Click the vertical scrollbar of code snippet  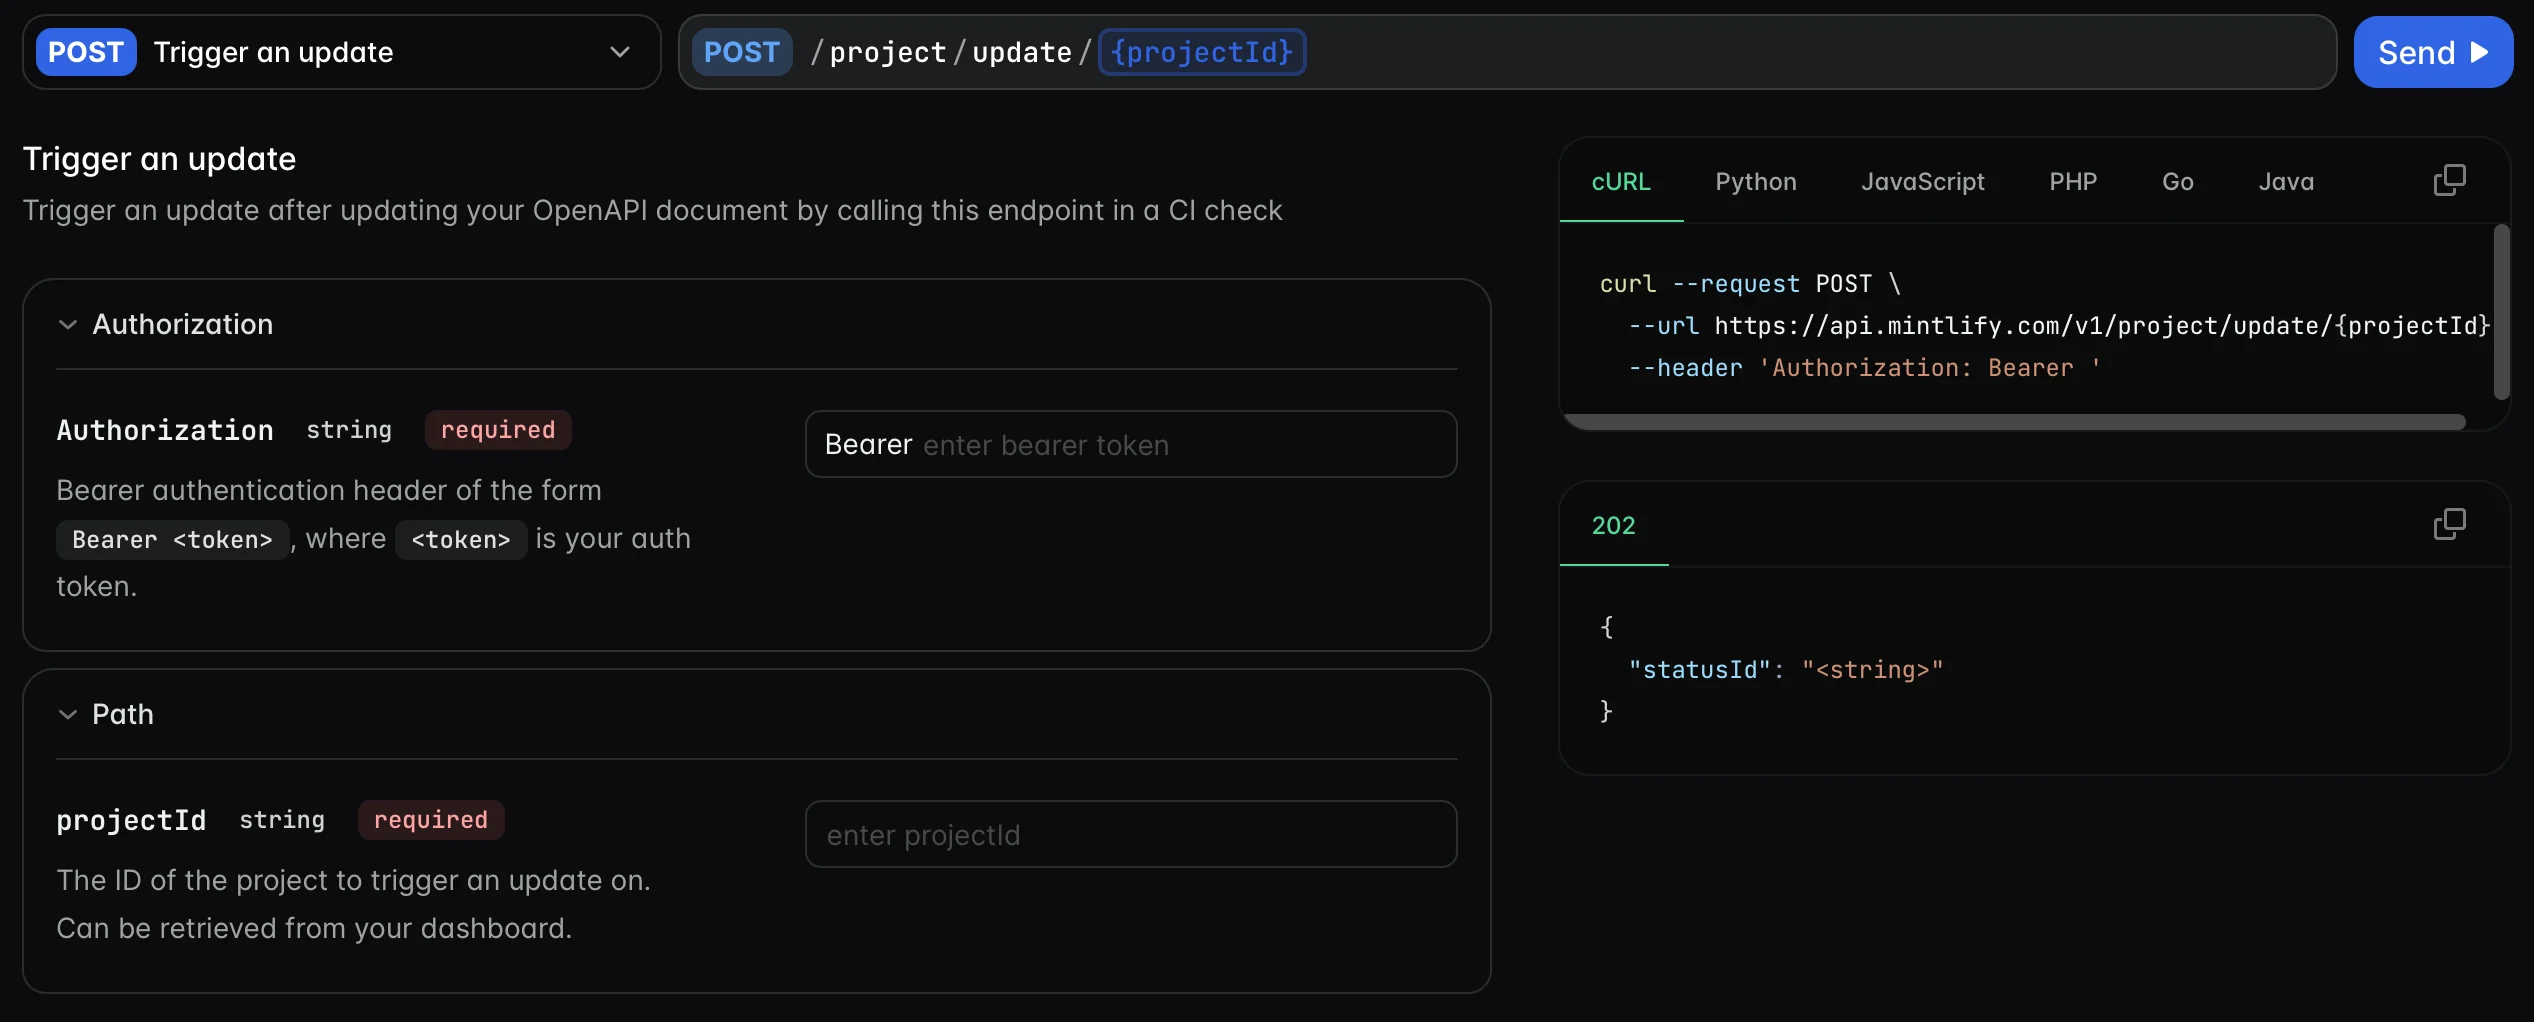click(2502, 312)
